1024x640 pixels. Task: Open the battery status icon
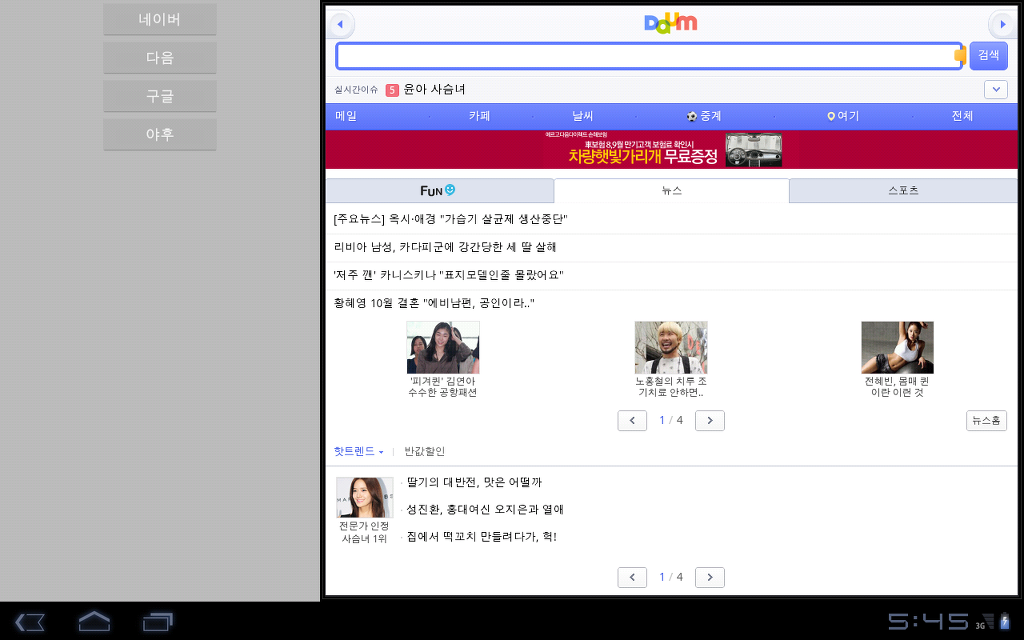coord(1004,622)
